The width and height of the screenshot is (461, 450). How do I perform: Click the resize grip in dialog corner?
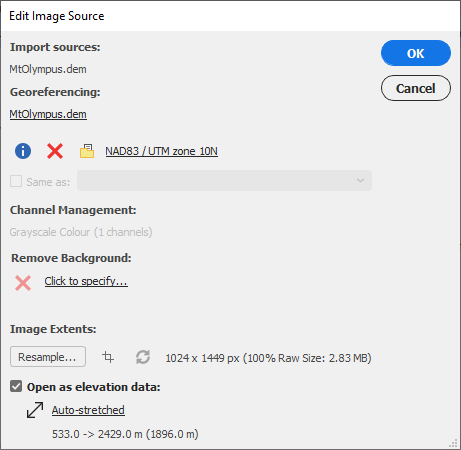[453, 443]
